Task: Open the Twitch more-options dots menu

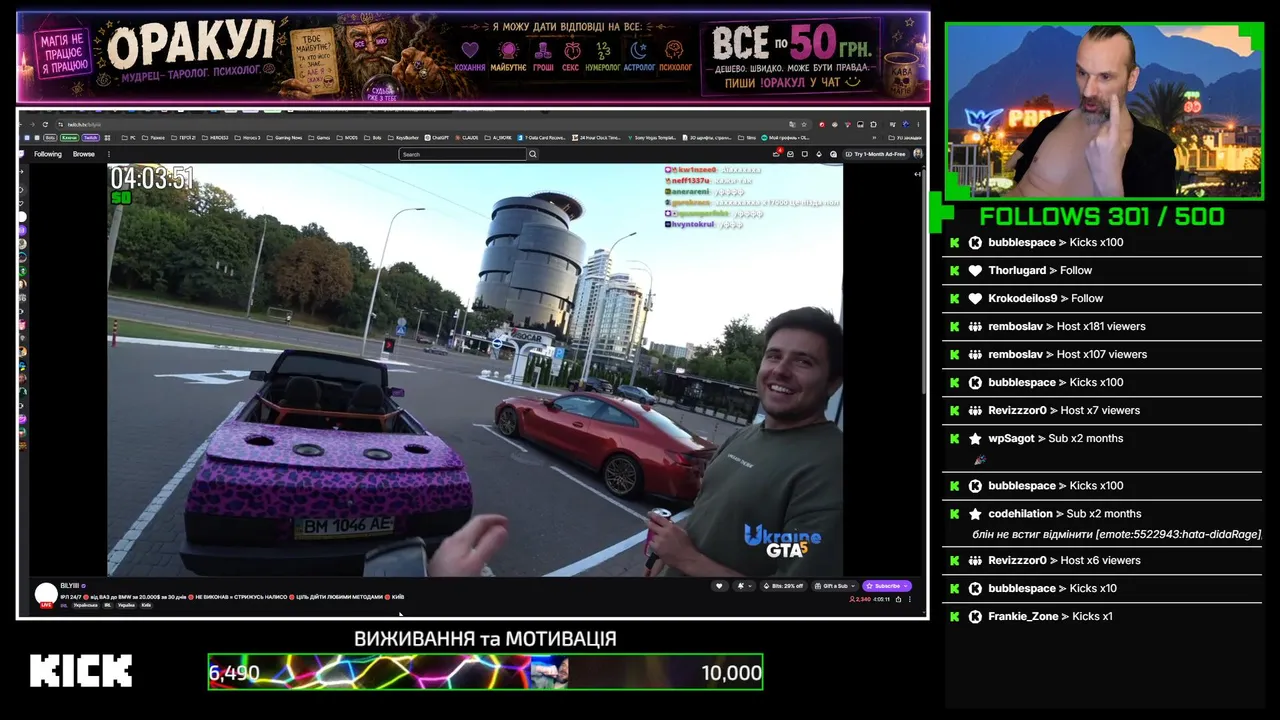Action: [108, 154]
